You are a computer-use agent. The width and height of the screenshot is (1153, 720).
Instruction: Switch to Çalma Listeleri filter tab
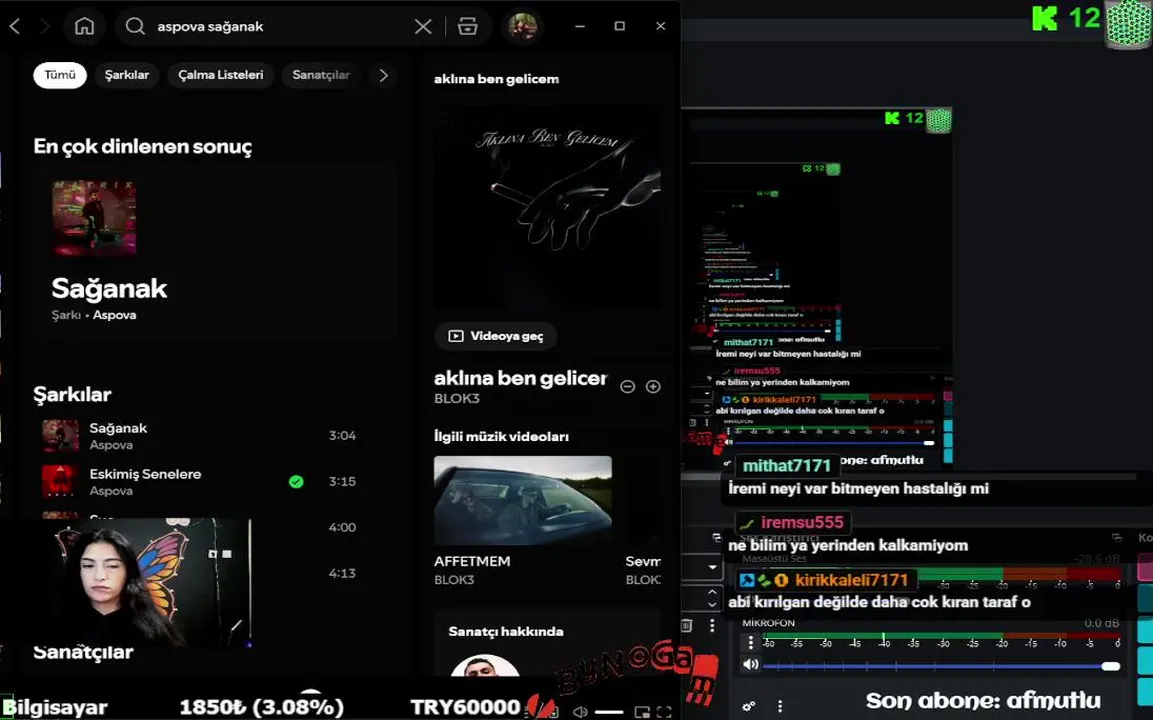221,75
